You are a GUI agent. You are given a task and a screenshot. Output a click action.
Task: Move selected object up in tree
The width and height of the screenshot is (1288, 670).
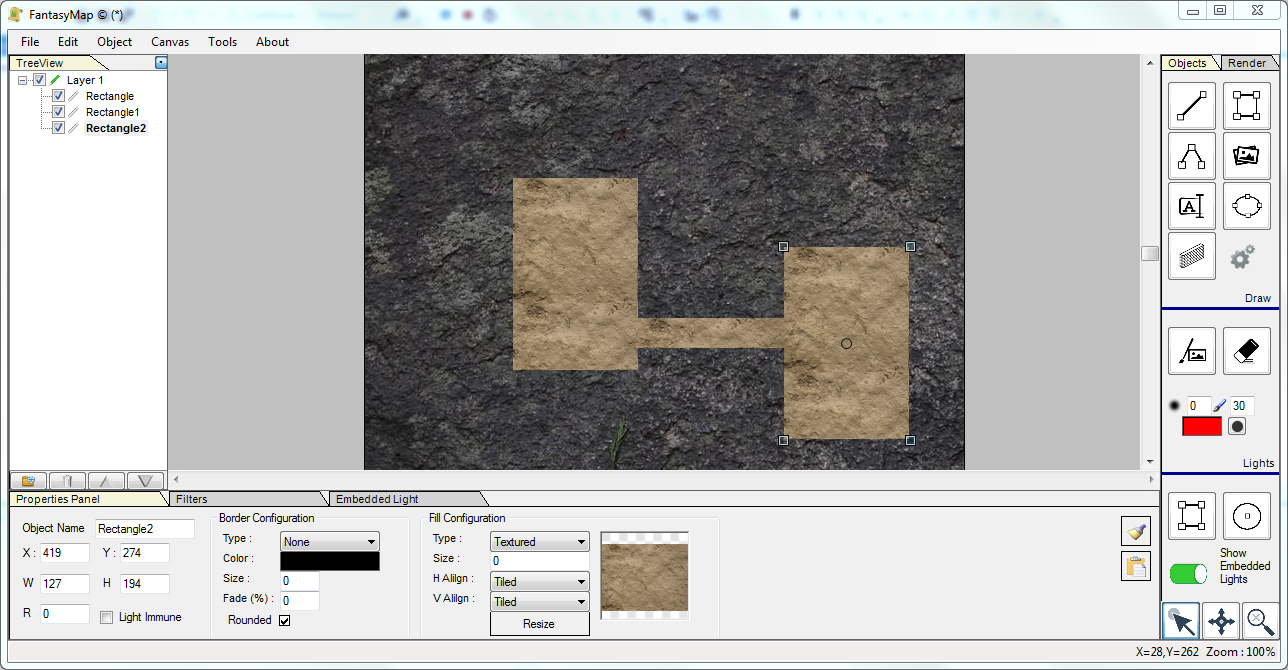pyautogui.click(x=106, y=481)
